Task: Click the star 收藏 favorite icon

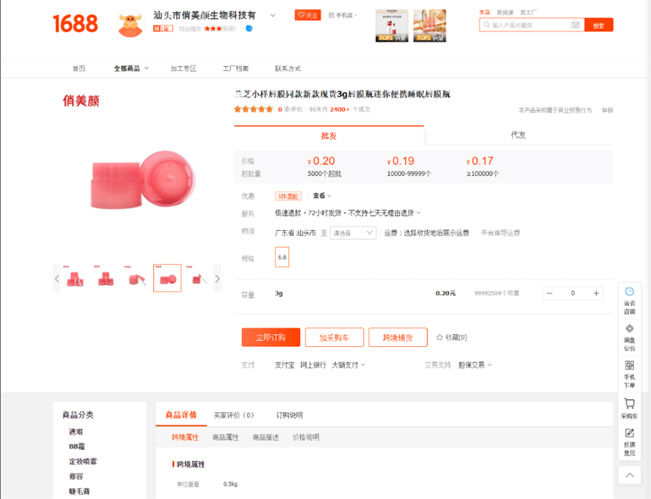Action: click(x=439, y=337)
